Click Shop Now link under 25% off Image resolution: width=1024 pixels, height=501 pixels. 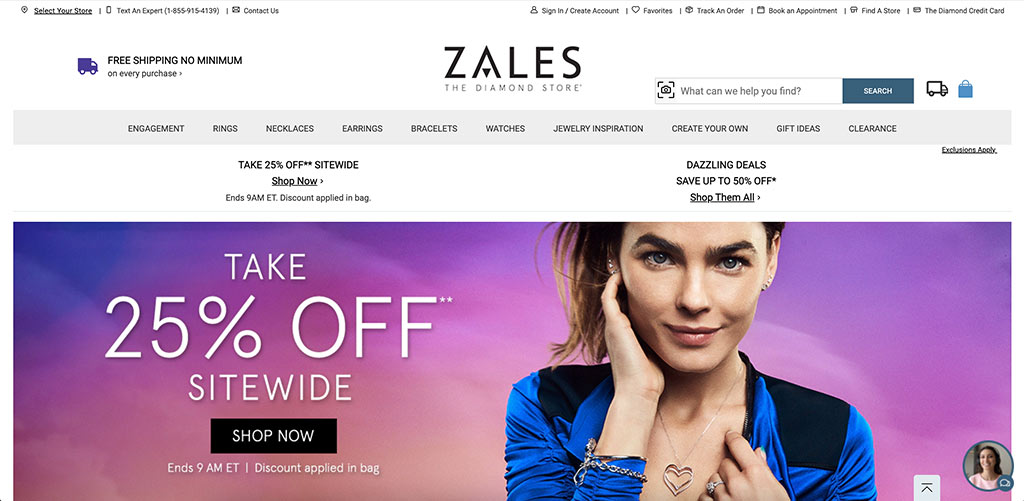(298, 181)
